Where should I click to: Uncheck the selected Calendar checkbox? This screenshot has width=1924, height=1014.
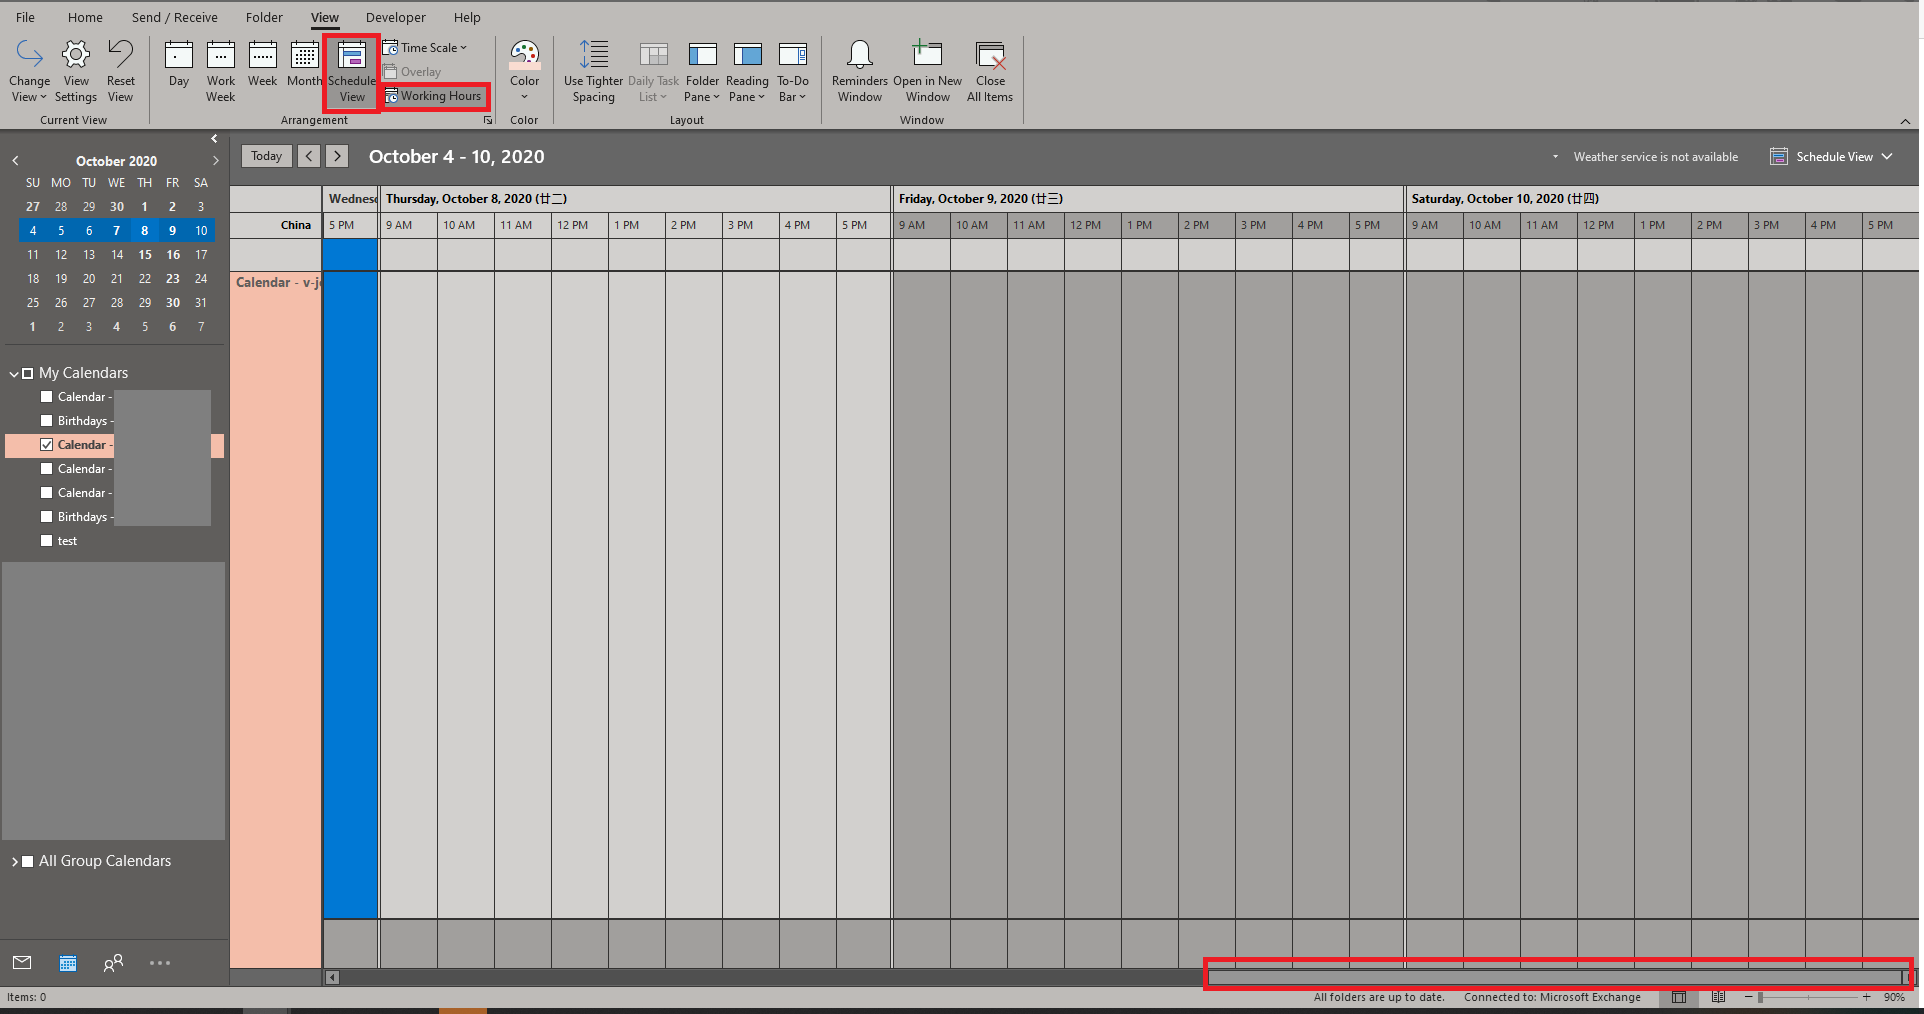coord(46,445)
